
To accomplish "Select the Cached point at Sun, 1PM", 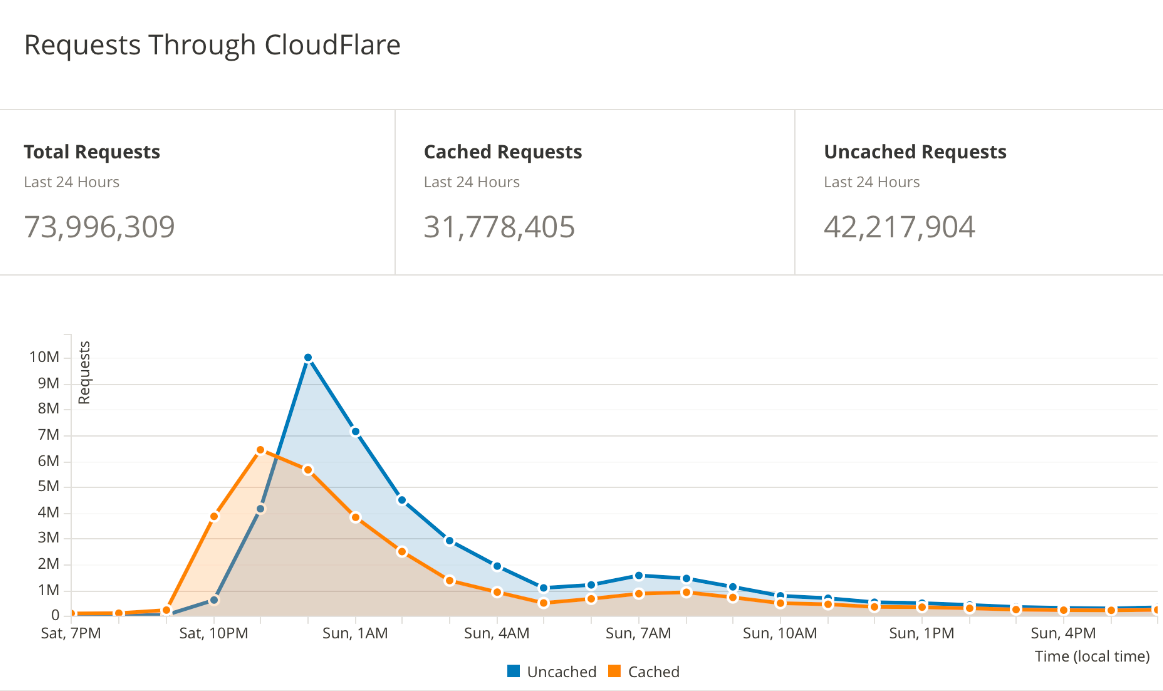I will (922, 607).
